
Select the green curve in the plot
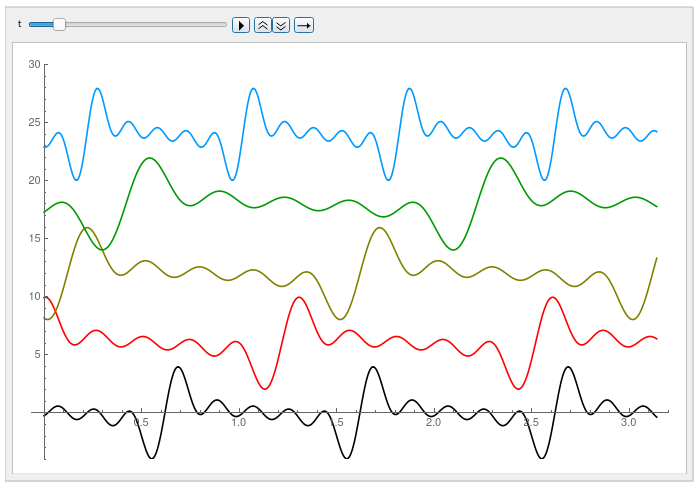[x=150, y=158]
